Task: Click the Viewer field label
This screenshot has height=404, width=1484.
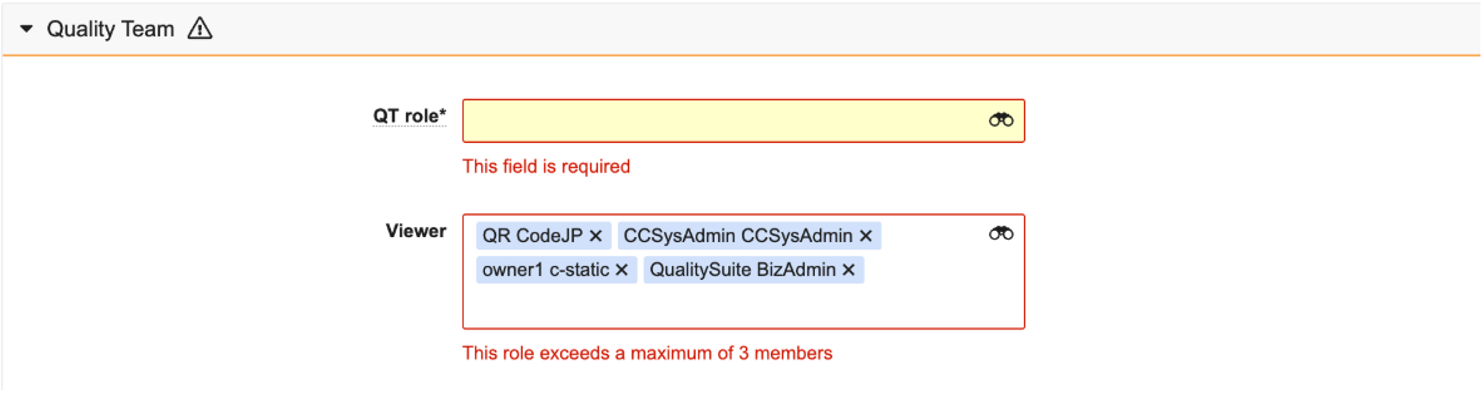Action: click(x=416, y=231)
